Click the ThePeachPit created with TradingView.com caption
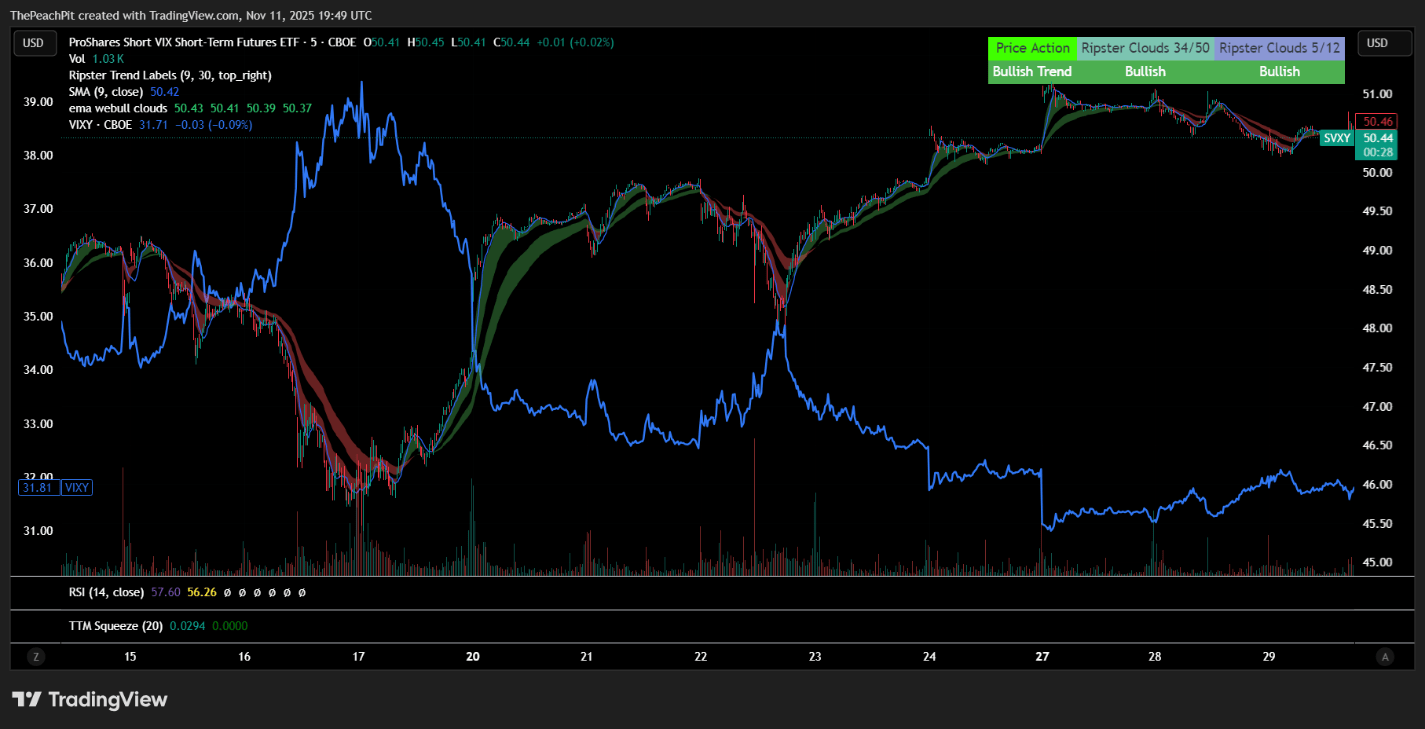 [x=191, y=15]
